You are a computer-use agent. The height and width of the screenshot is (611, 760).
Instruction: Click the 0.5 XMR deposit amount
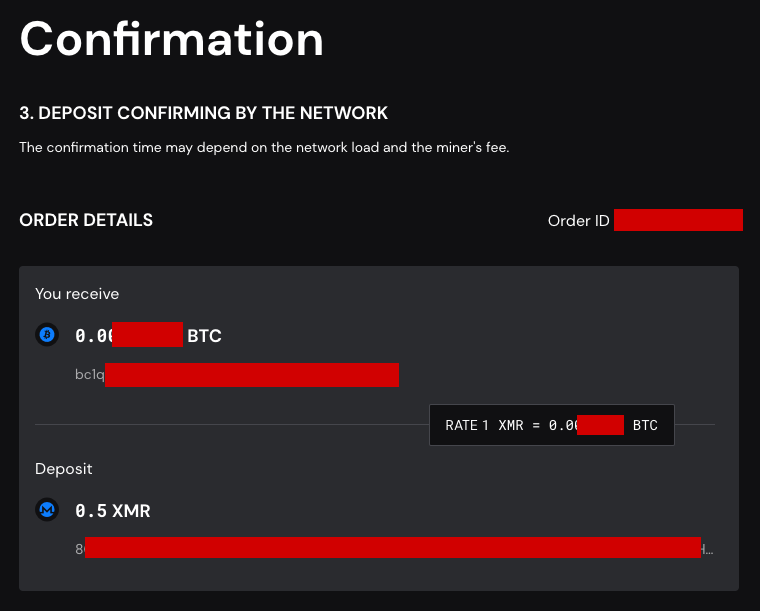pos(113,511)
